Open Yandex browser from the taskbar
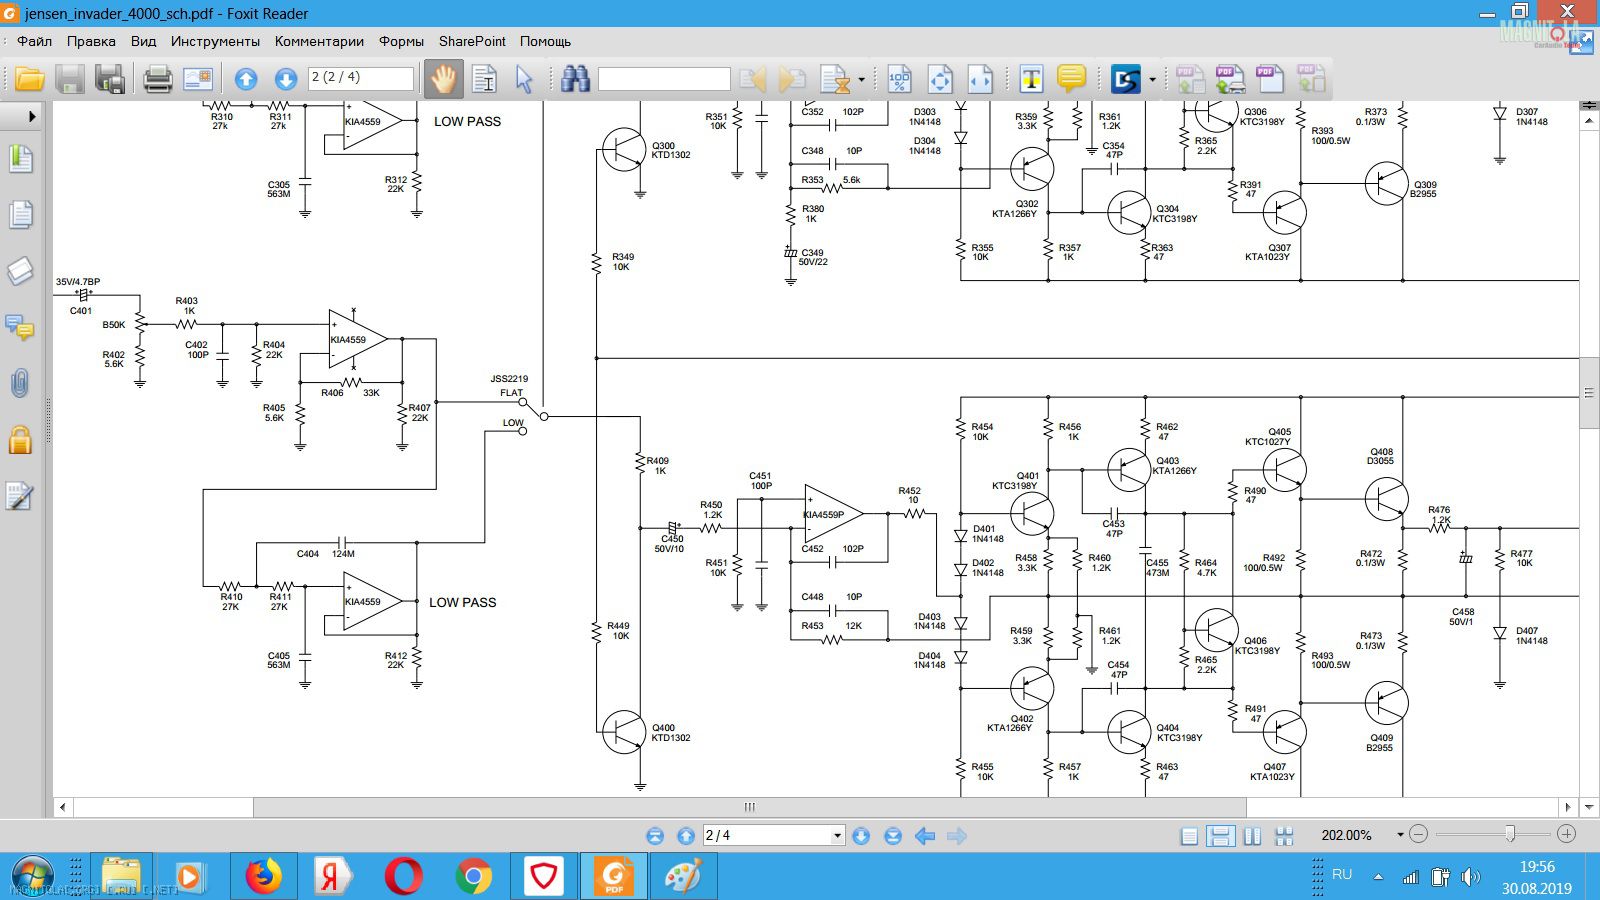Screen dimensions: 1600x900 (x=334, y=877)
